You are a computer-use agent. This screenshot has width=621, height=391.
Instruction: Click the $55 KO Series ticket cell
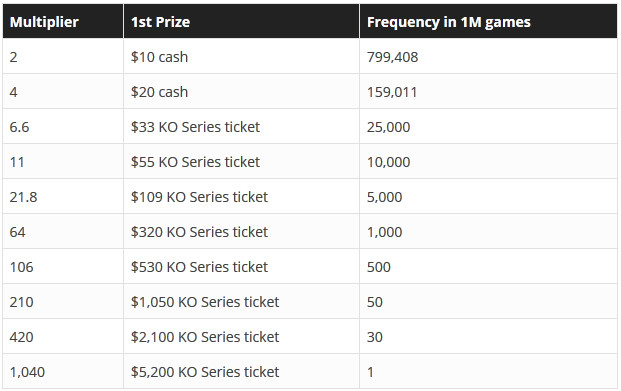[242, 161]
